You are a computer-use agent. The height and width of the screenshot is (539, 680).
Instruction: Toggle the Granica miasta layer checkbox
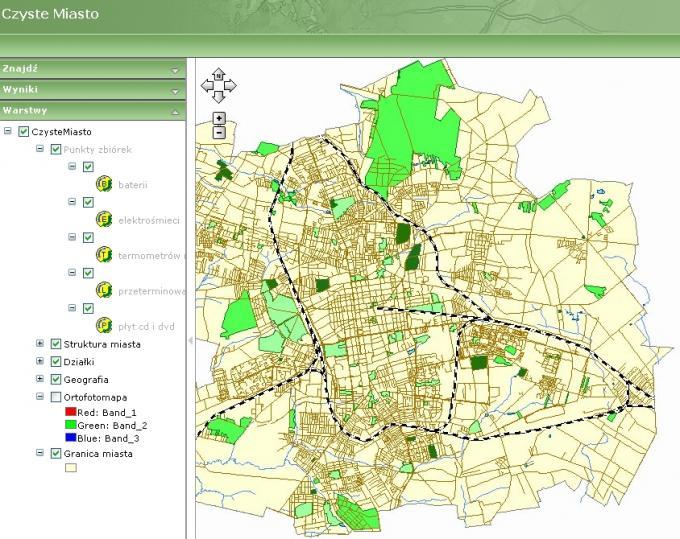click(56, 453)
